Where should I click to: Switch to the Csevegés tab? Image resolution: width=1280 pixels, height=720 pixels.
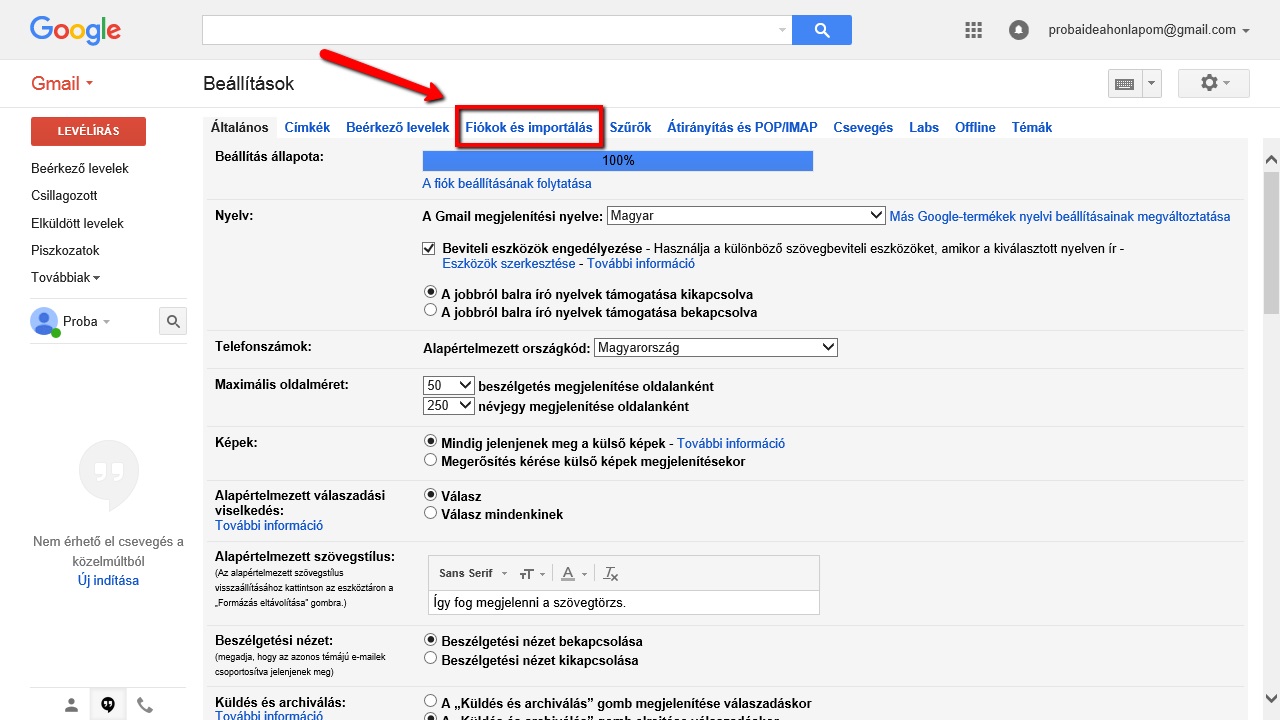point(863,127)
